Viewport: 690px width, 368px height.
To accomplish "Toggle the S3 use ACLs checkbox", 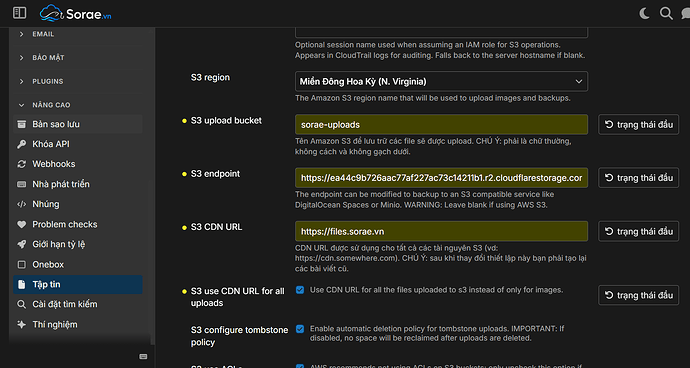I will pos(300,366).
